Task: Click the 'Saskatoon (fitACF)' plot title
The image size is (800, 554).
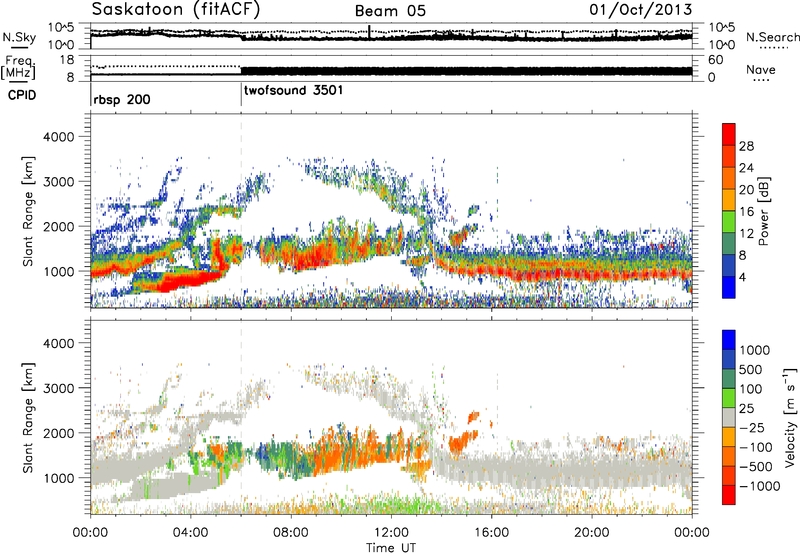Action: click(176, 10)
